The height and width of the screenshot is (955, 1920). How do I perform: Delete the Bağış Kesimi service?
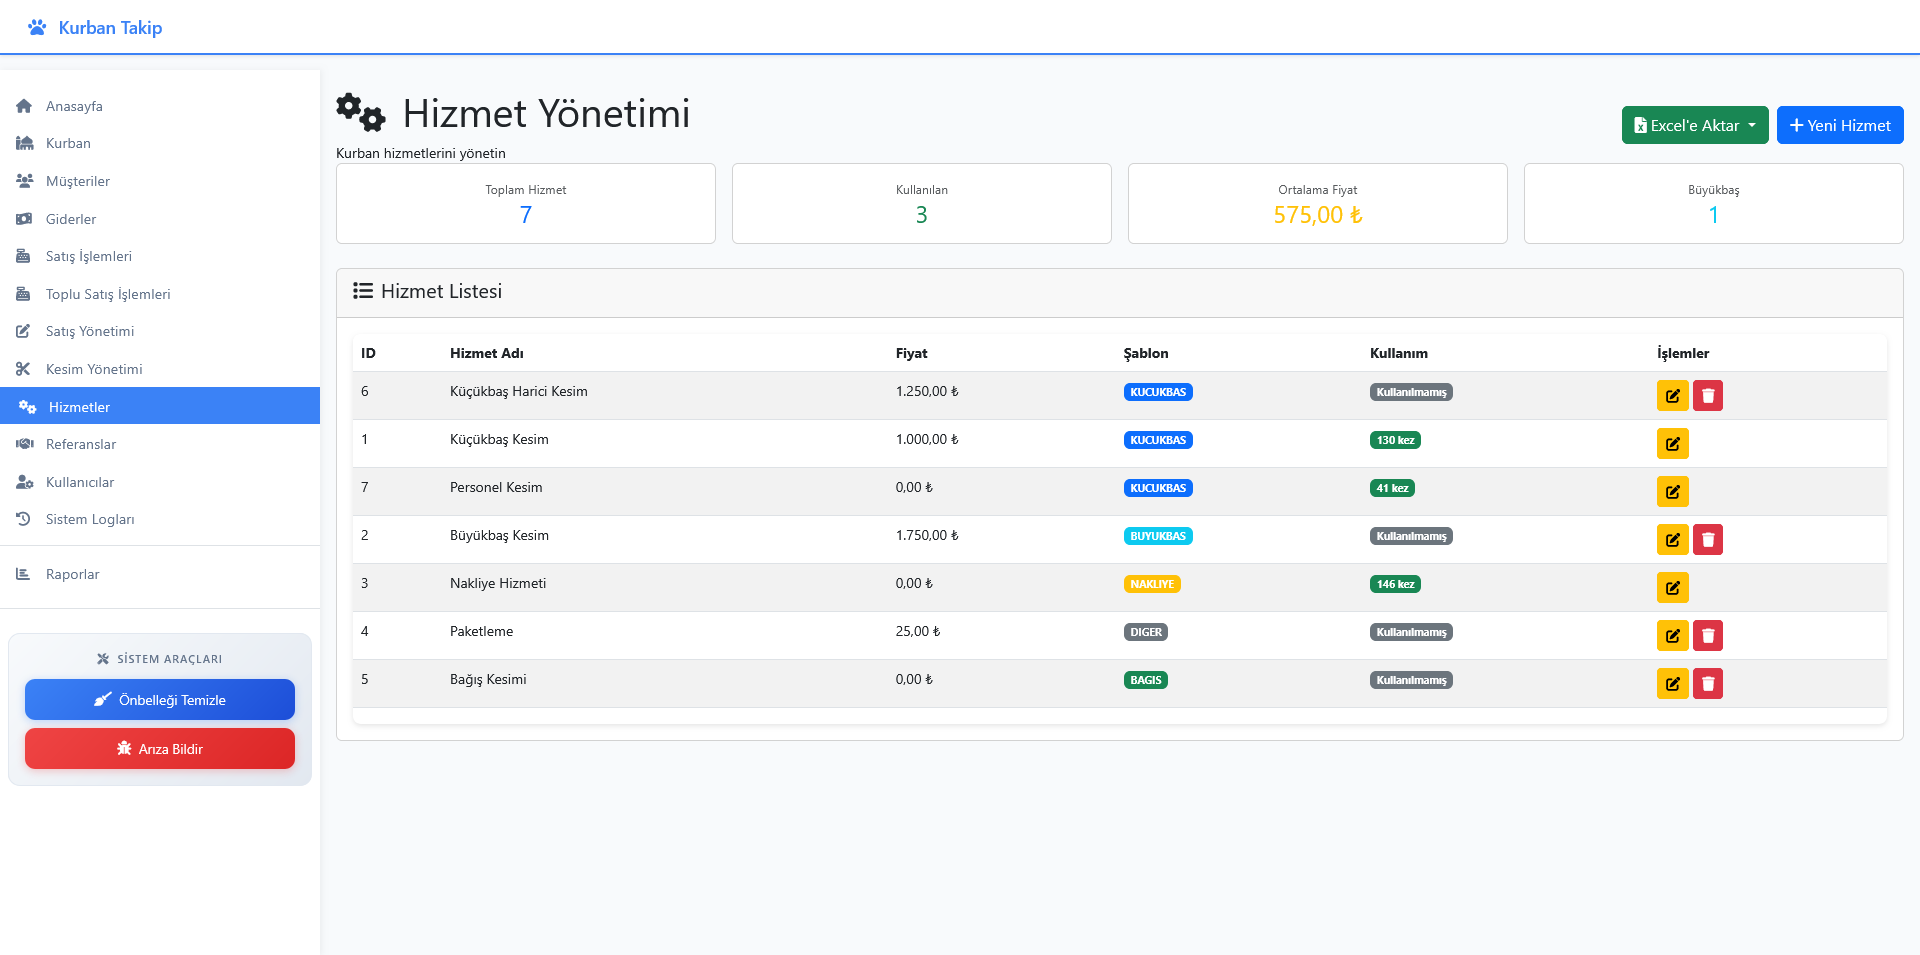(x=1708, y=684)
